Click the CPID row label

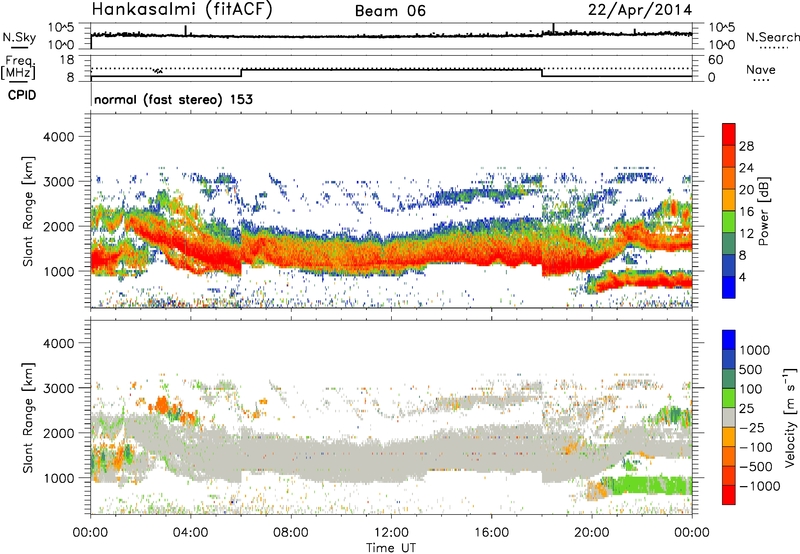[x=22, y=95]
